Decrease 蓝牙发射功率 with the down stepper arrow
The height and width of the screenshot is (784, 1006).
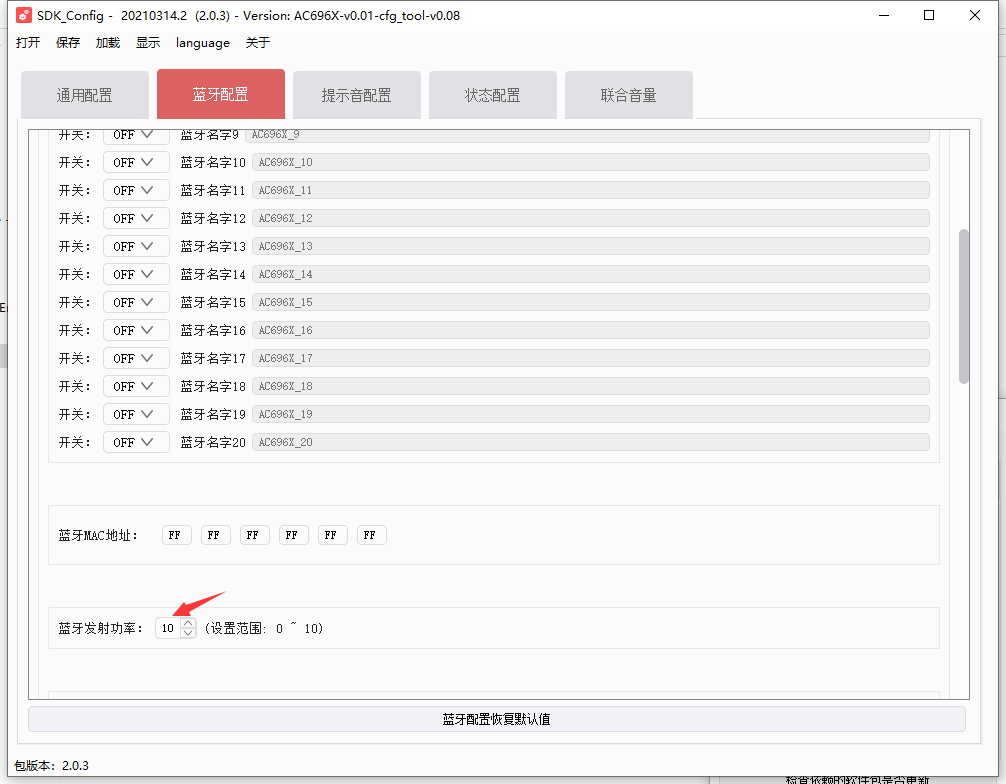[187, 632]
